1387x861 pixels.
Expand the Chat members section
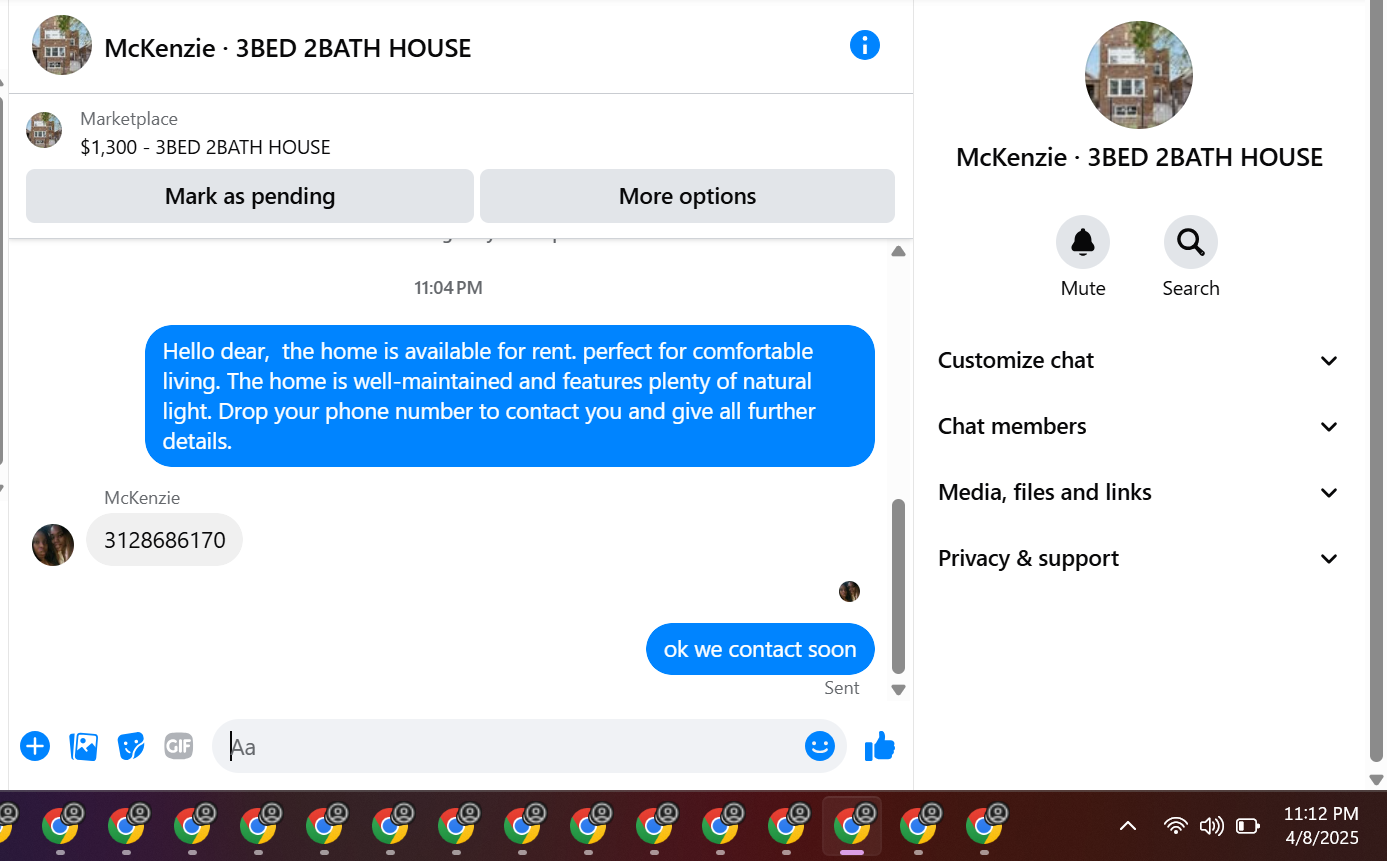click(1138, 426)
